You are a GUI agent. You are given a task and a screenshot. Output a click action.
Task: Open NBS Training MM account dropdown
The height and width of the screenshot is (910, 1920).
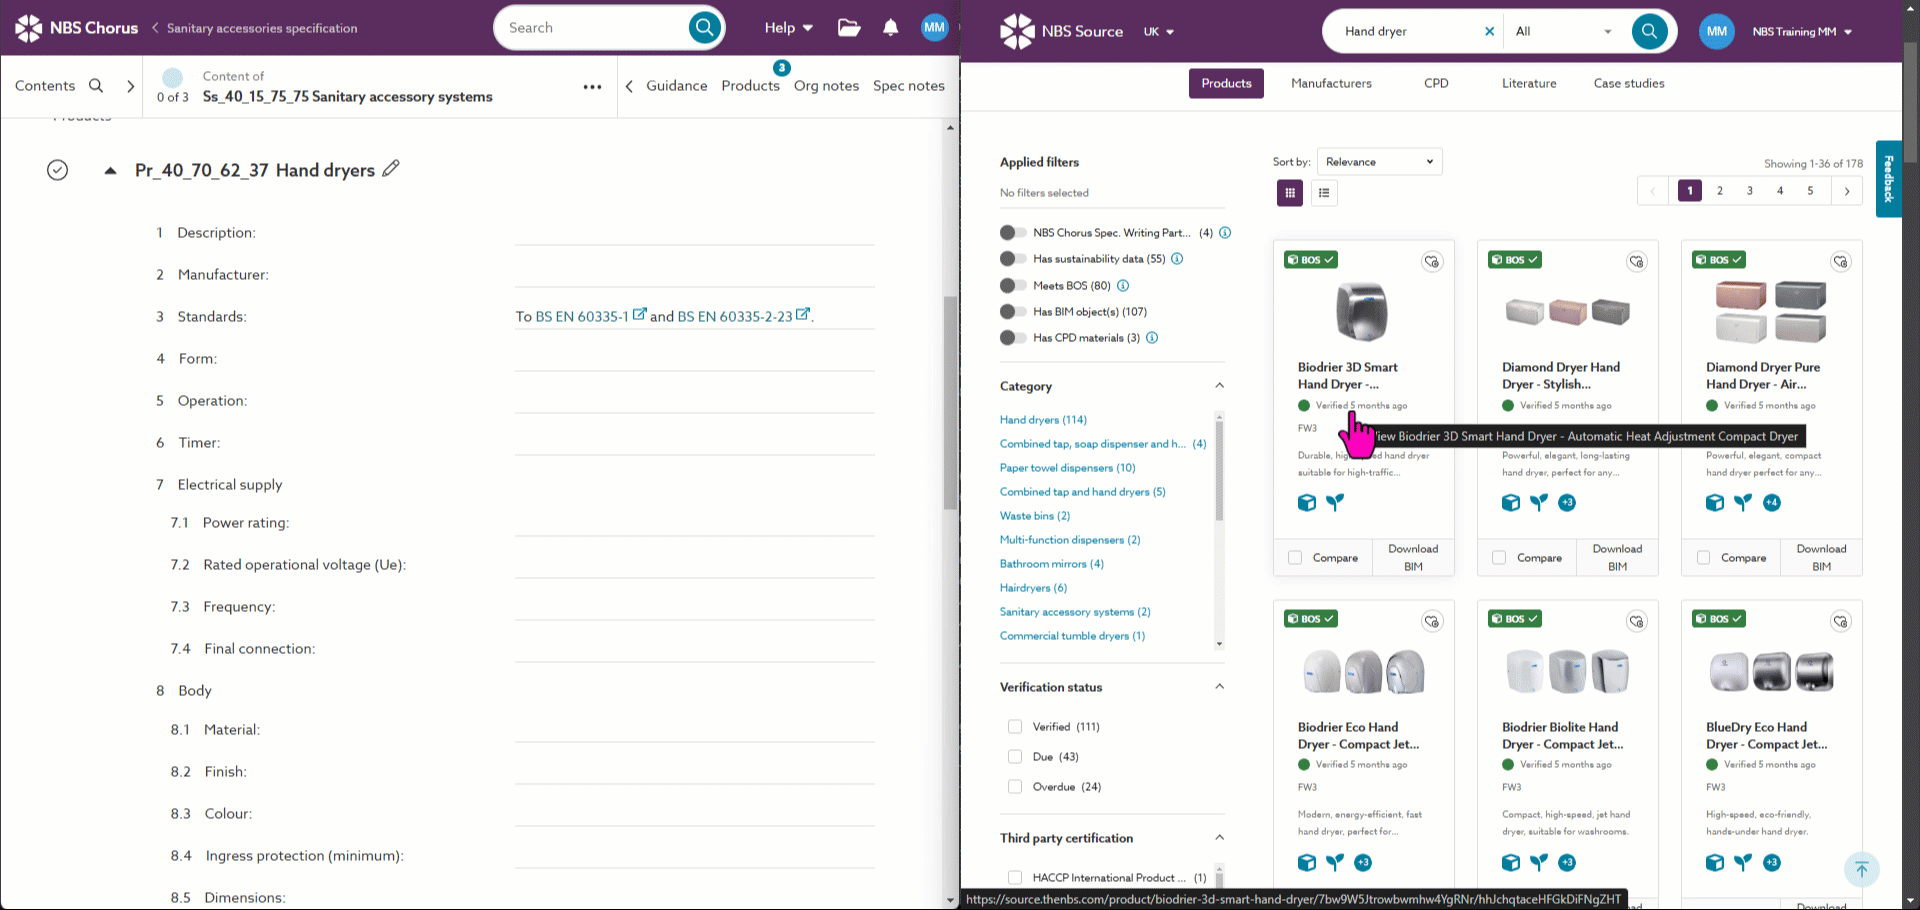[x=1802, y=32]
